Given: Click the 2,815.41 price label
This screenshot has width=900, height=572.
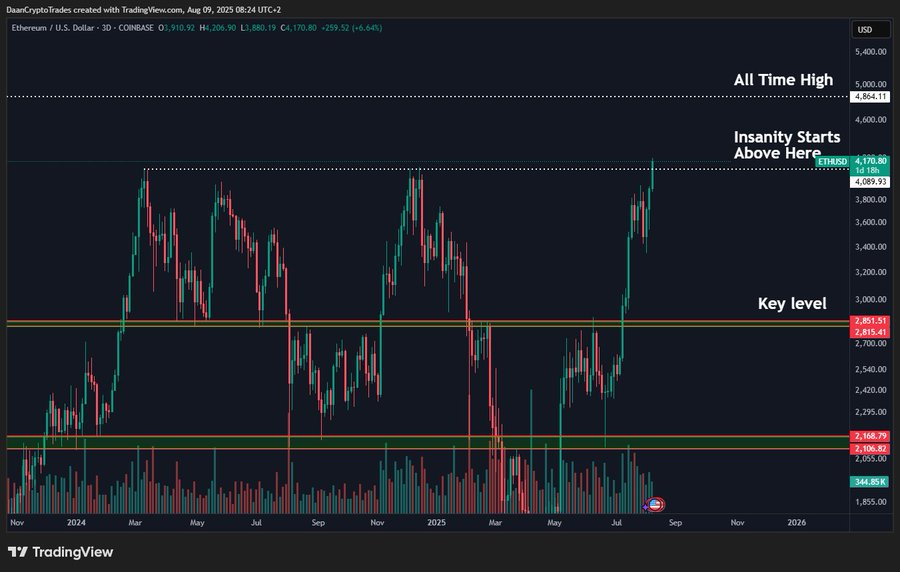Looking at the screenshot, I should [x=870, y=332].
